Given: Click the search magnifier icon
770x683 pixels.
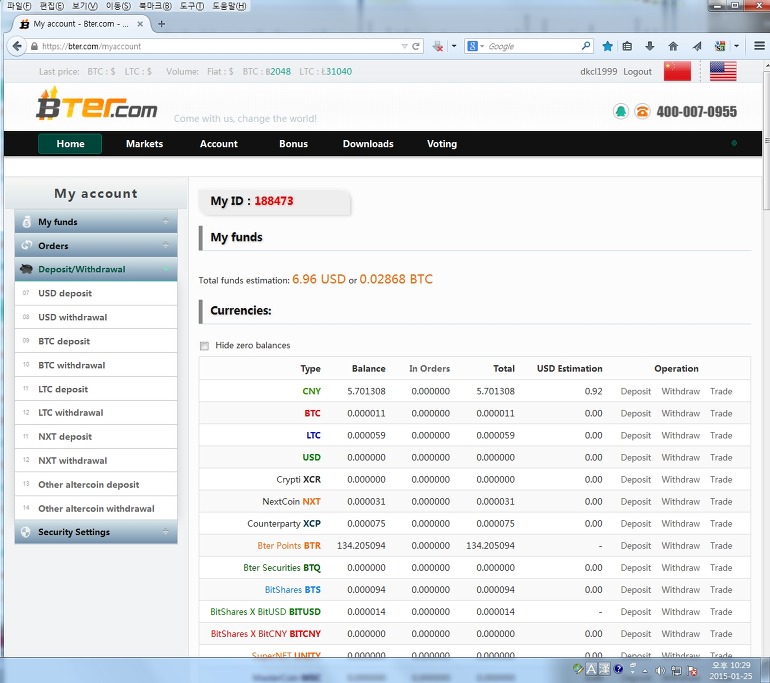Looking at the screenshot, I should (x=585, y=46).
